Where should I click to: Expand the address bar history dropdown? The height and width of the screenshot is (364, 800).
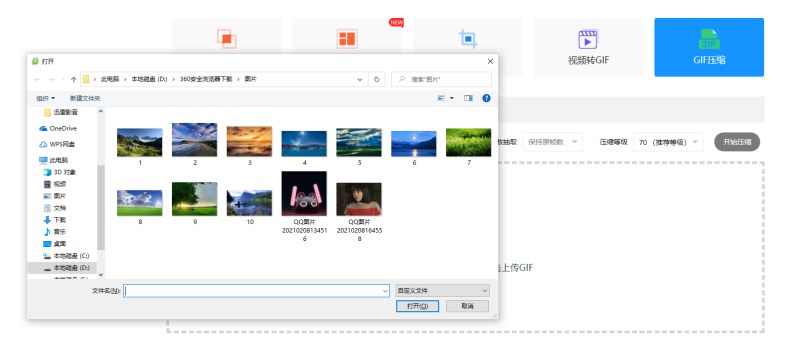tap(360, 79)
